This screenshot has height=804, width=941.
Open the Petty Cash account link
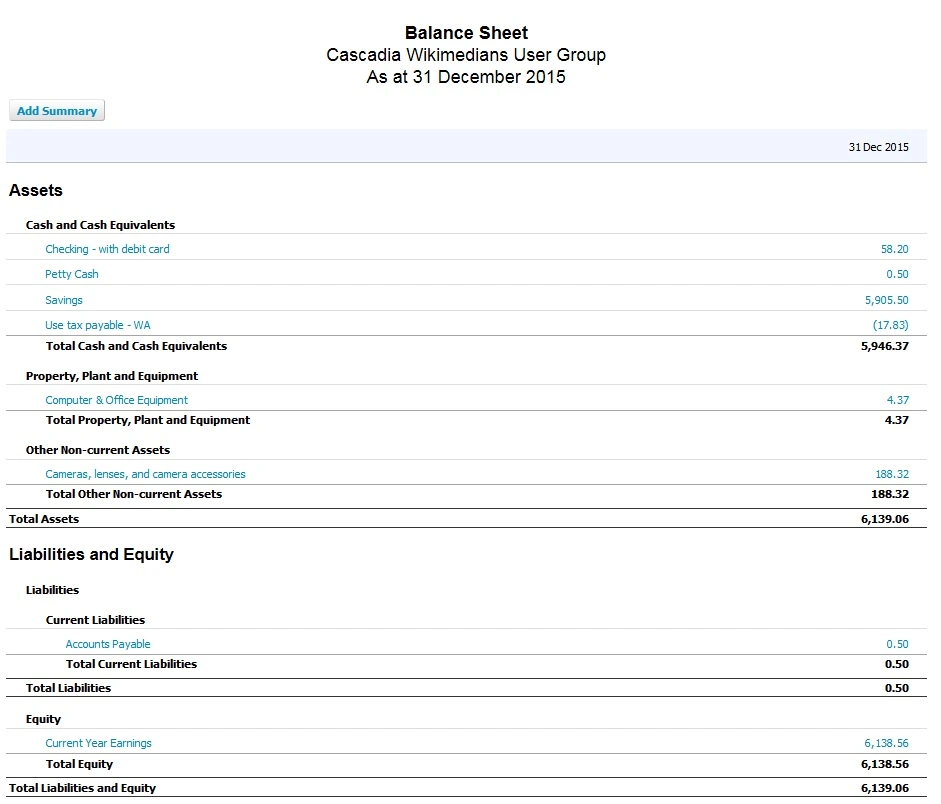click(71, 274)
